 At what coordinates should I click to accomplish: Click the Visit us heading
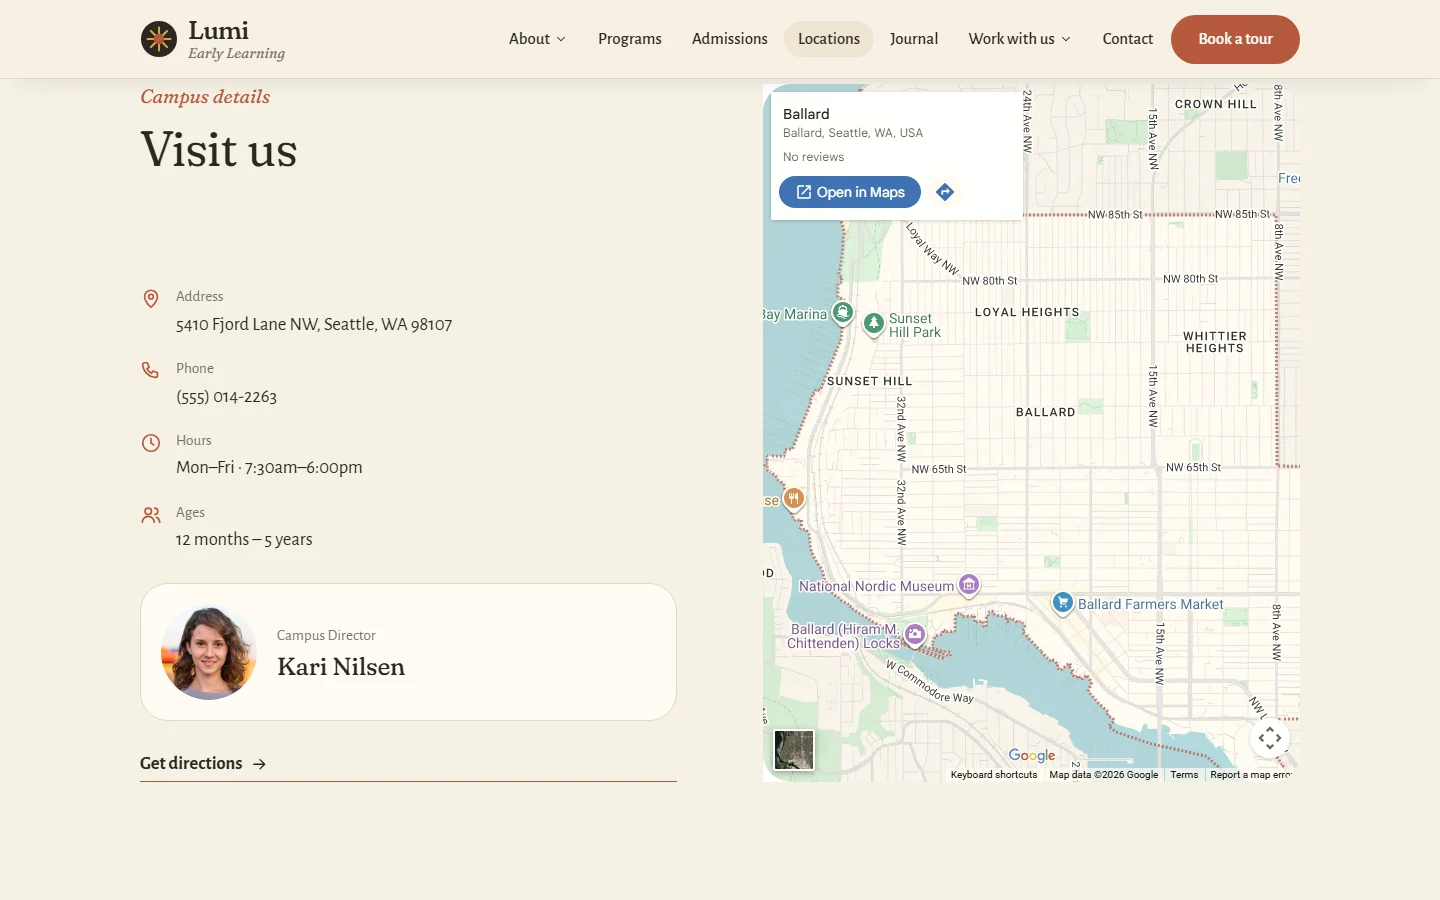click(x=219, y=150)
